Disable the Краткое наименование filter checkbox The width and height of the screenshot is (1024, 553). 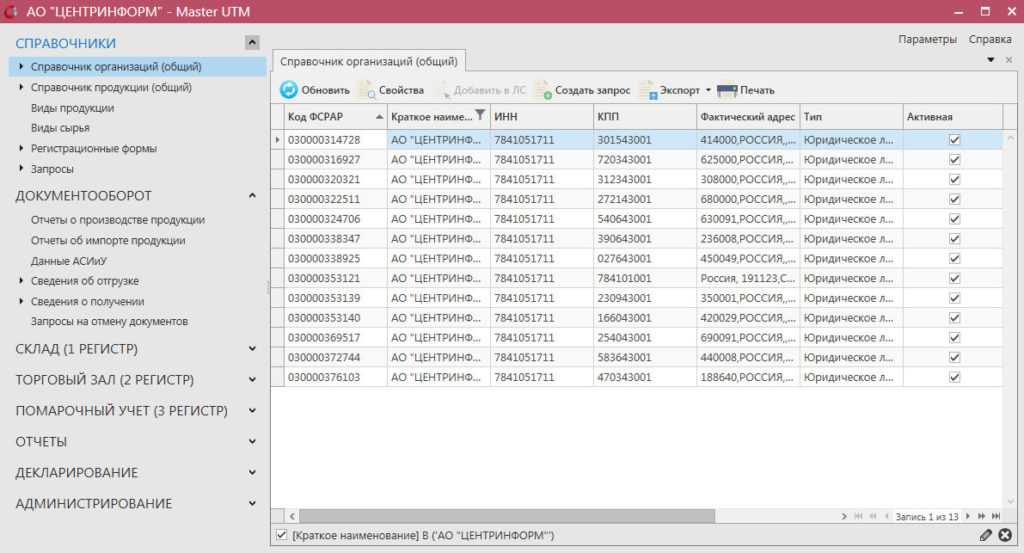pos(281,536)
